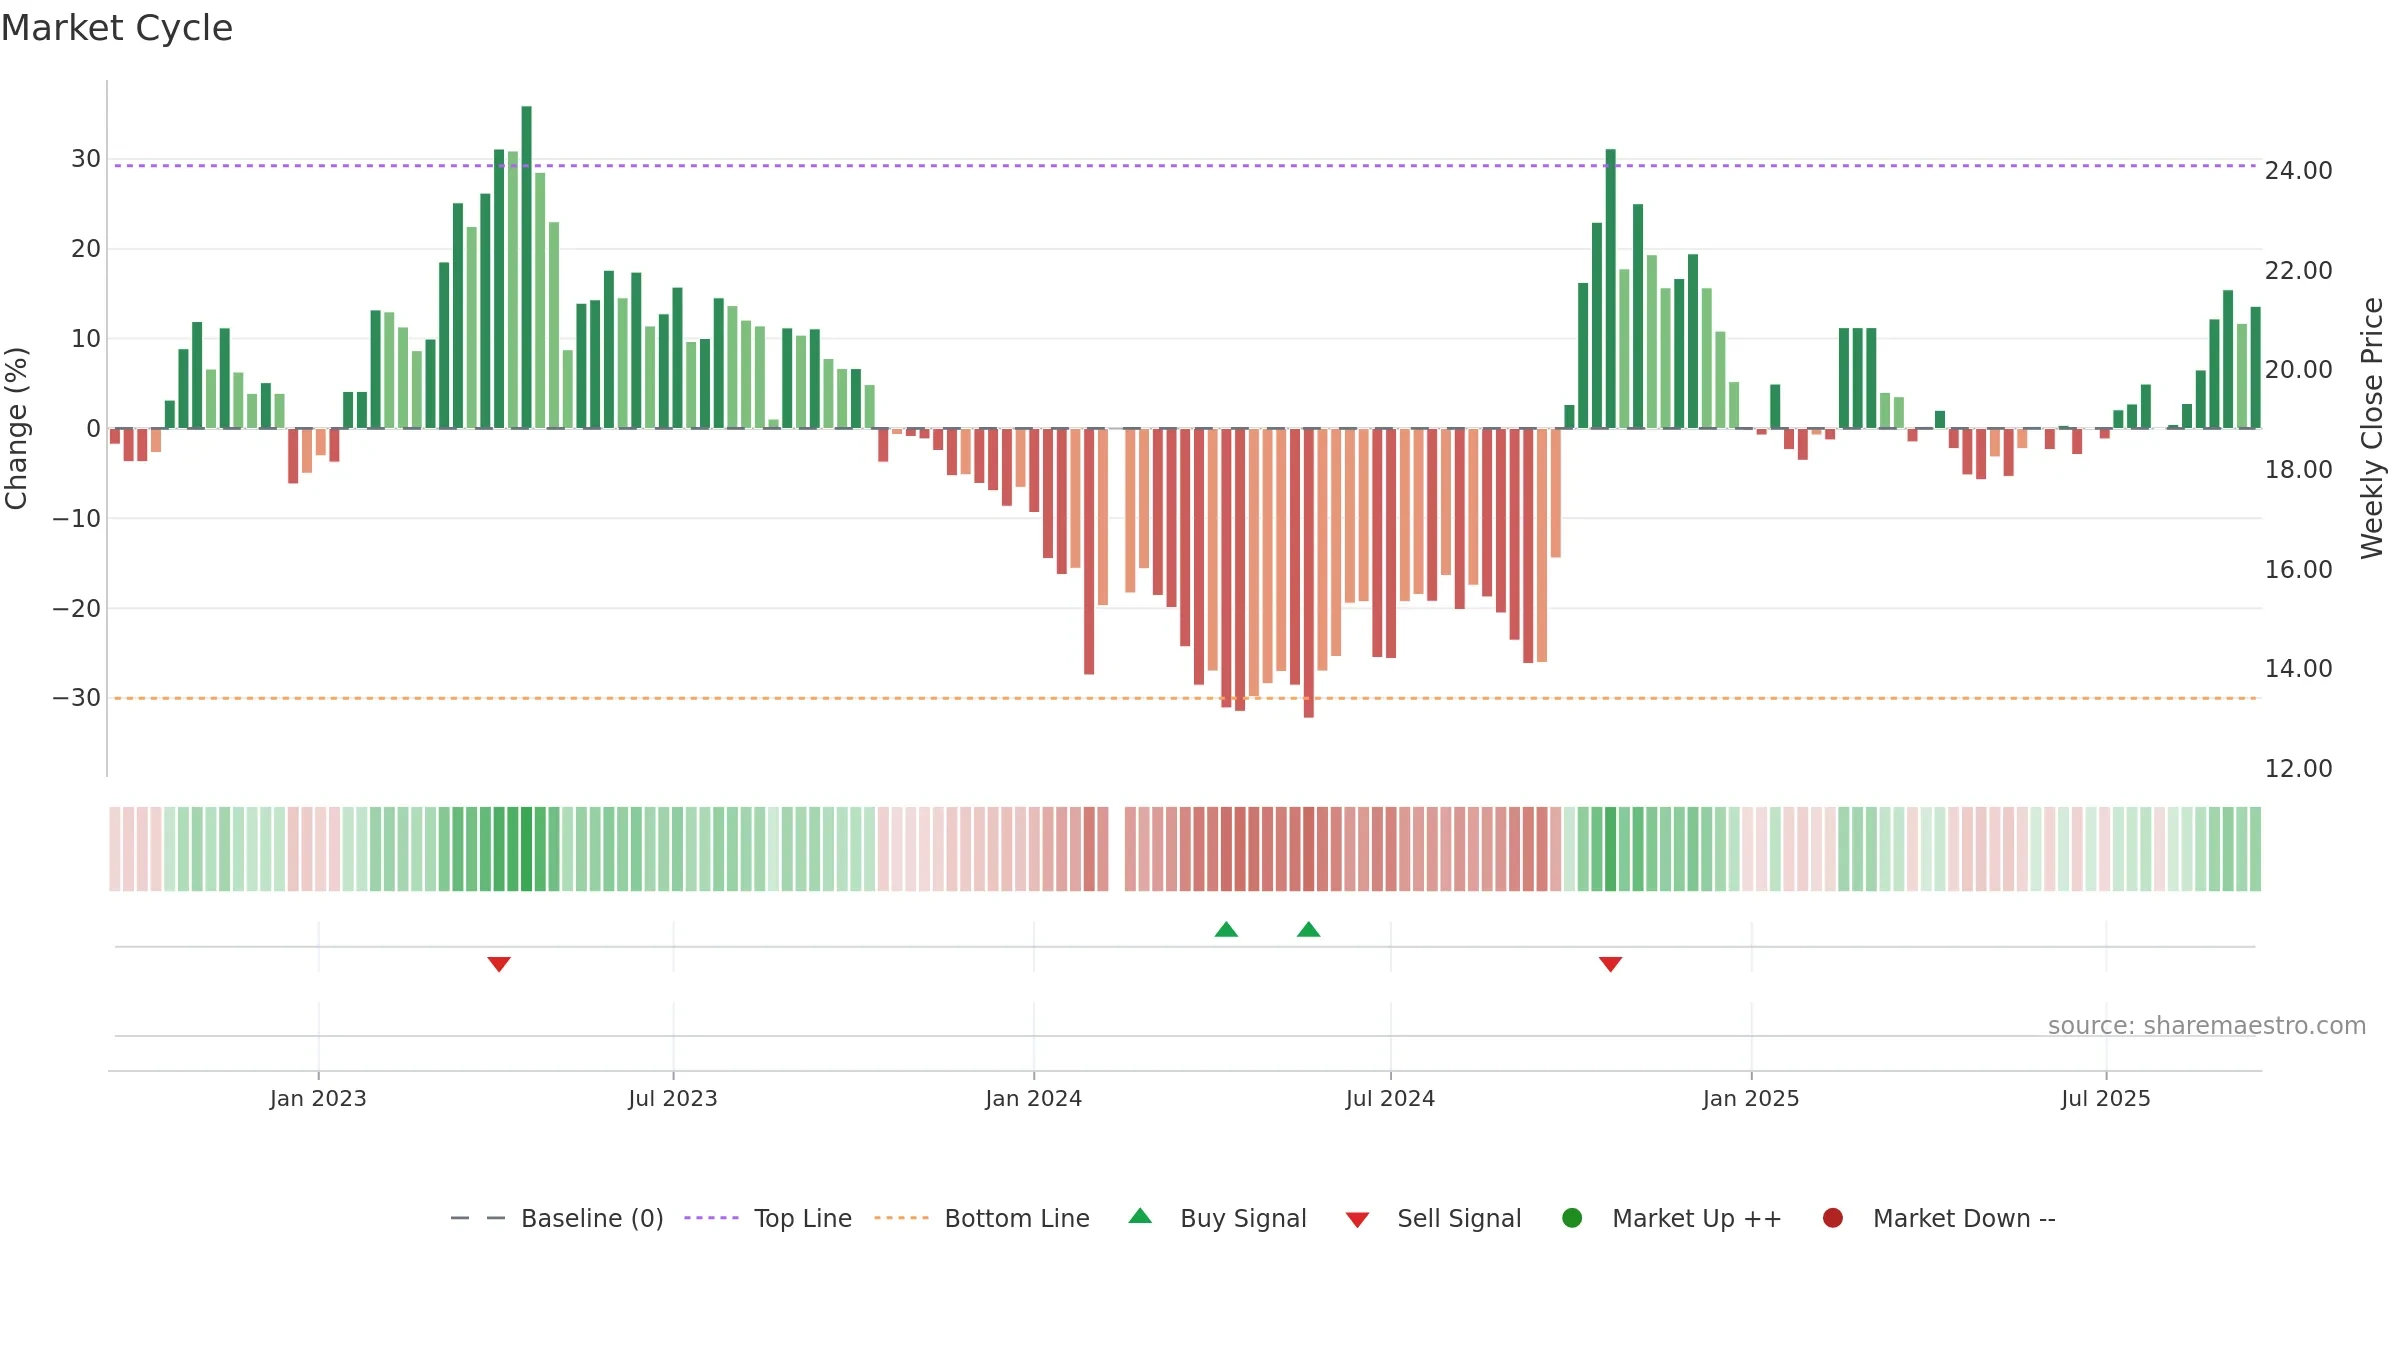Click the 'Weekly Close Price' axis title

2372,428
